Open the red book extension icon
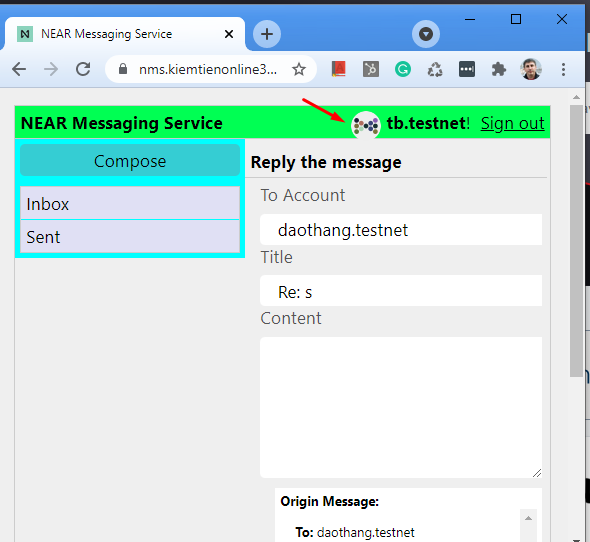590x542 pixels. point(339,69)
